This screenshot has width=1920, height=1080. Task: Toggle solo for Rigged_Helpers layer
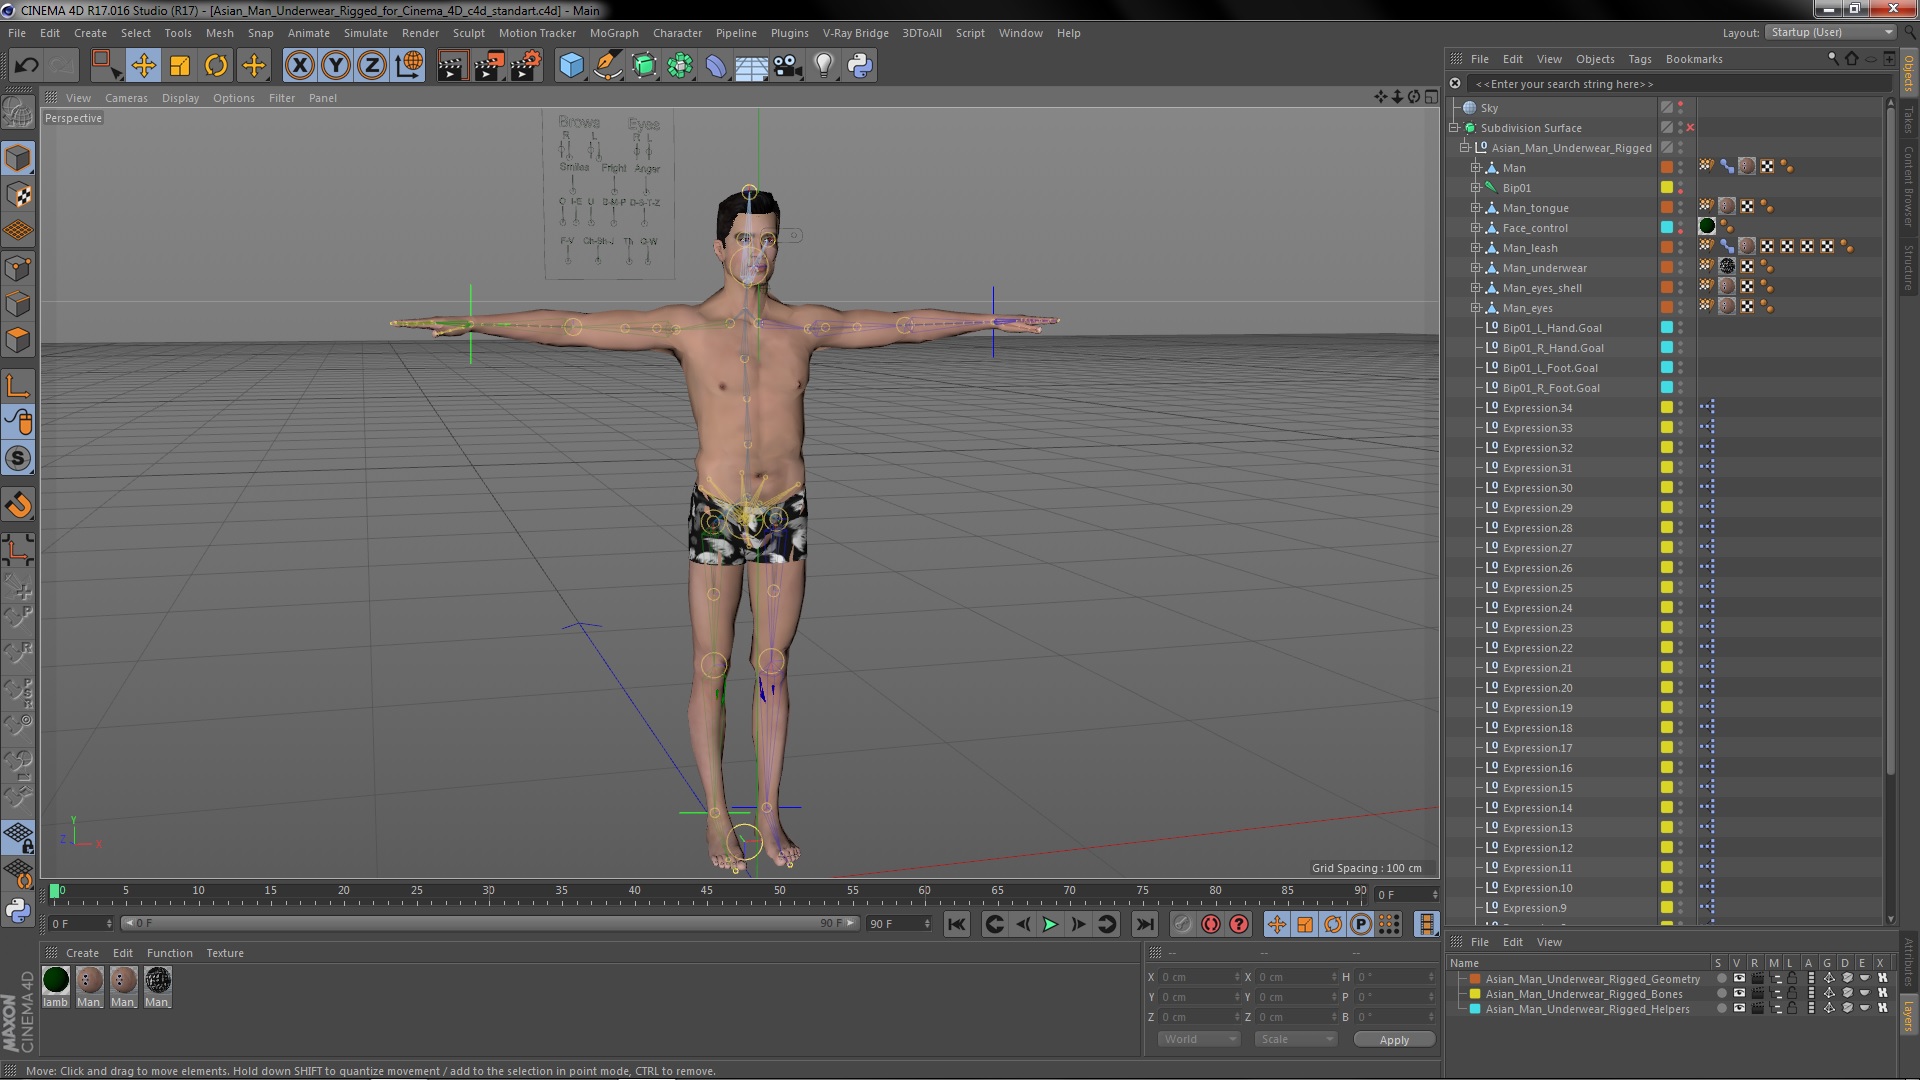(x=1721, y=1009)
